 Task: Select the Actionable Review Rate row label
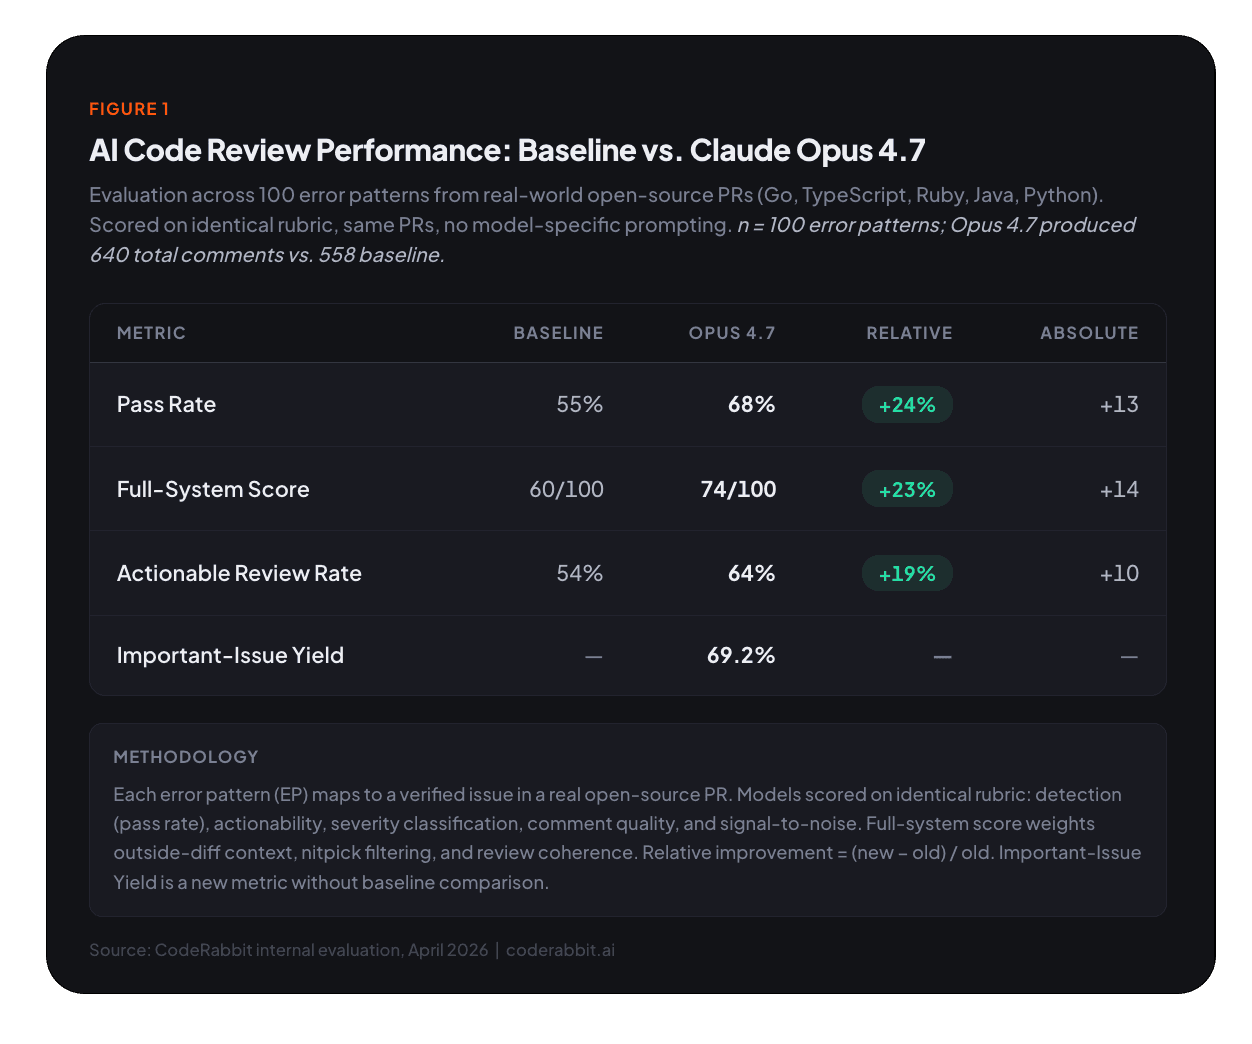coord(239,573)
